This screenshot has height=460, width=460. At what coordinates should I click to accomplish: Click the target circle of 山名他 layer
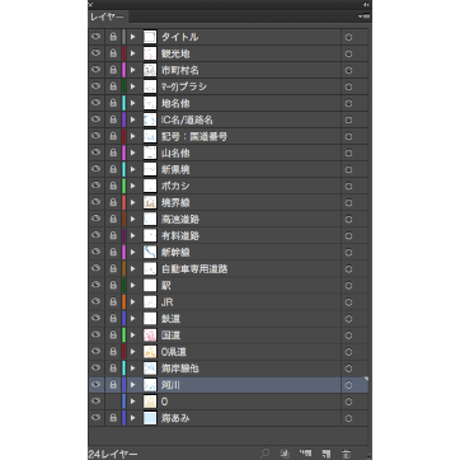pos(349,153)
